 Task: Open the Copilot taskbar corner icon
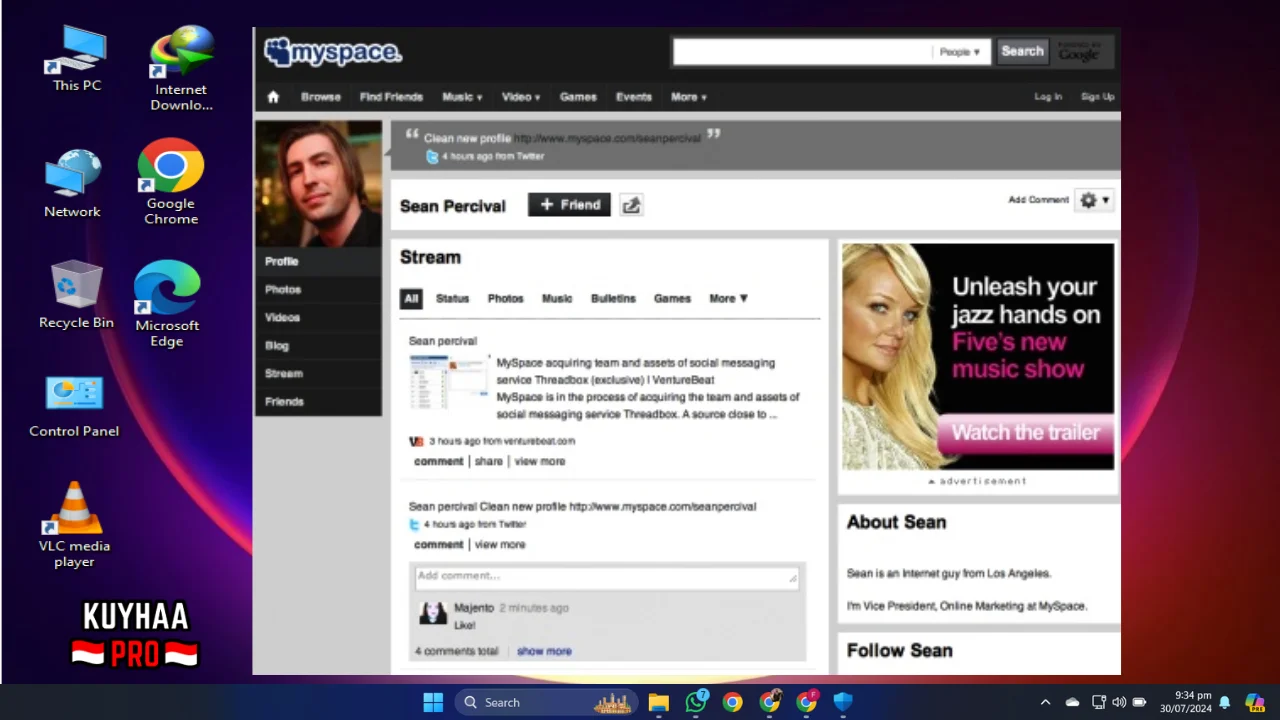(1255, 702)
